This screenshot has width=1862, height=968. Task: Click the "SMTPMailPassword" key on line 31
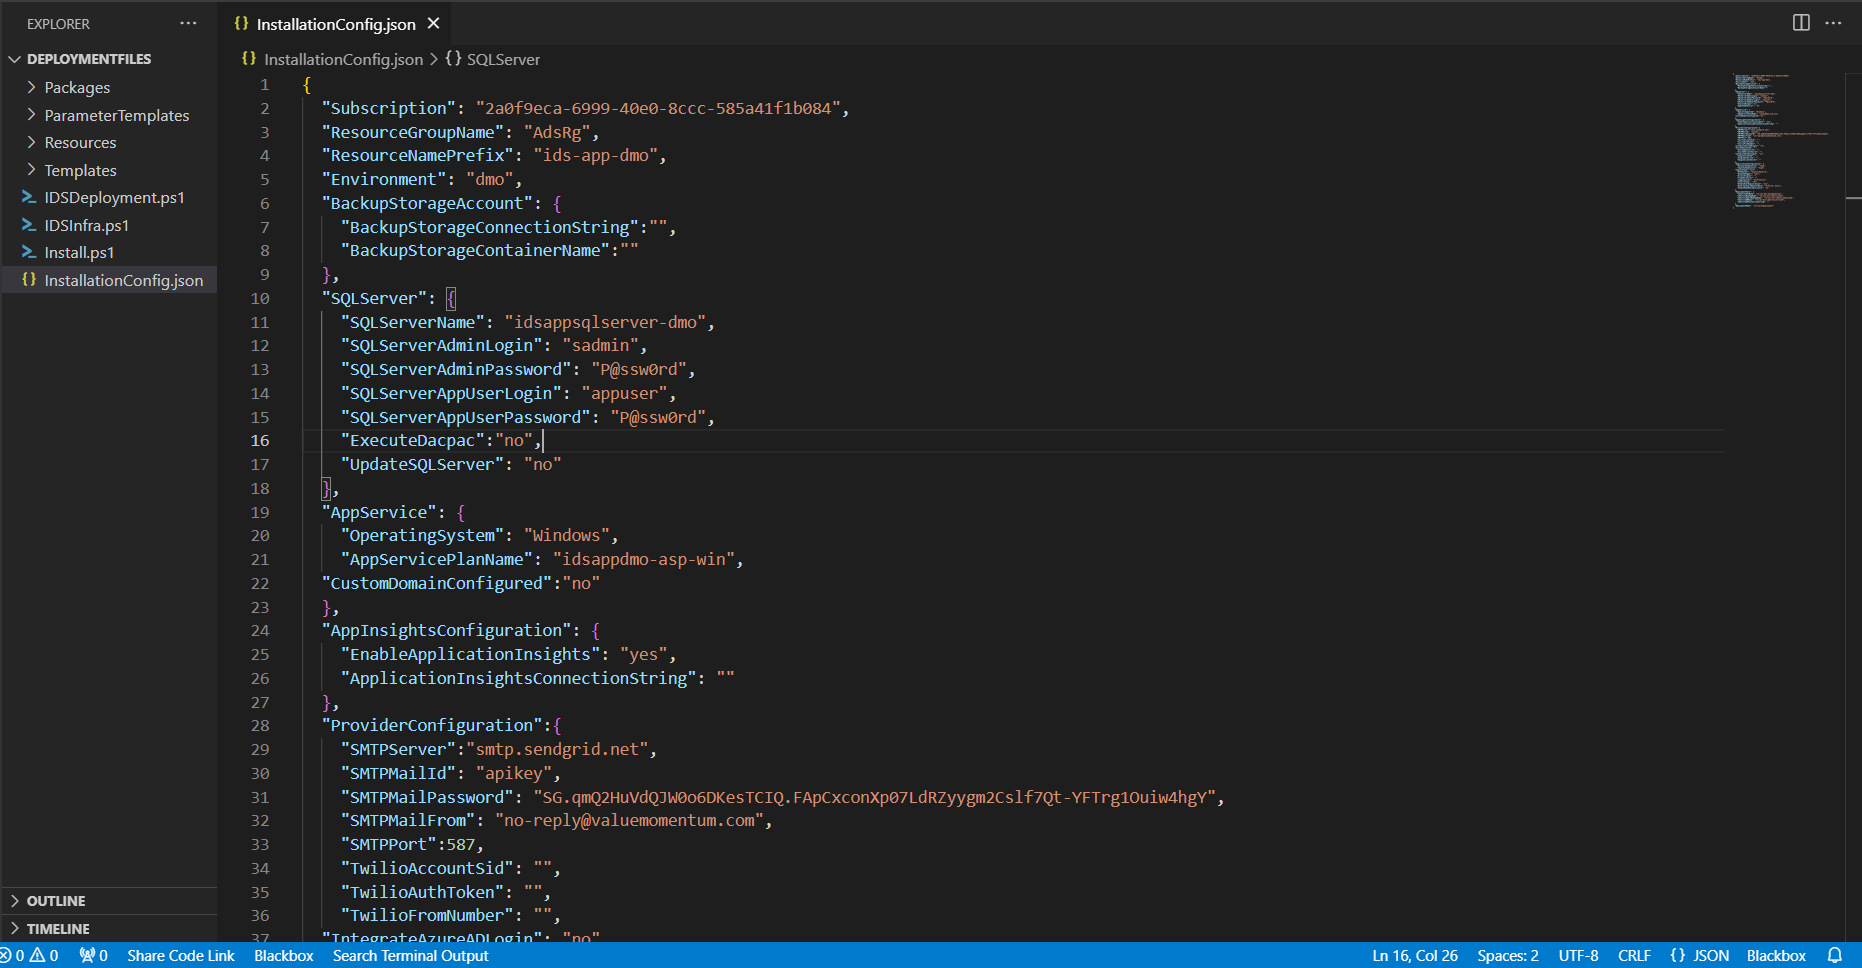click(x=427, y=797)
